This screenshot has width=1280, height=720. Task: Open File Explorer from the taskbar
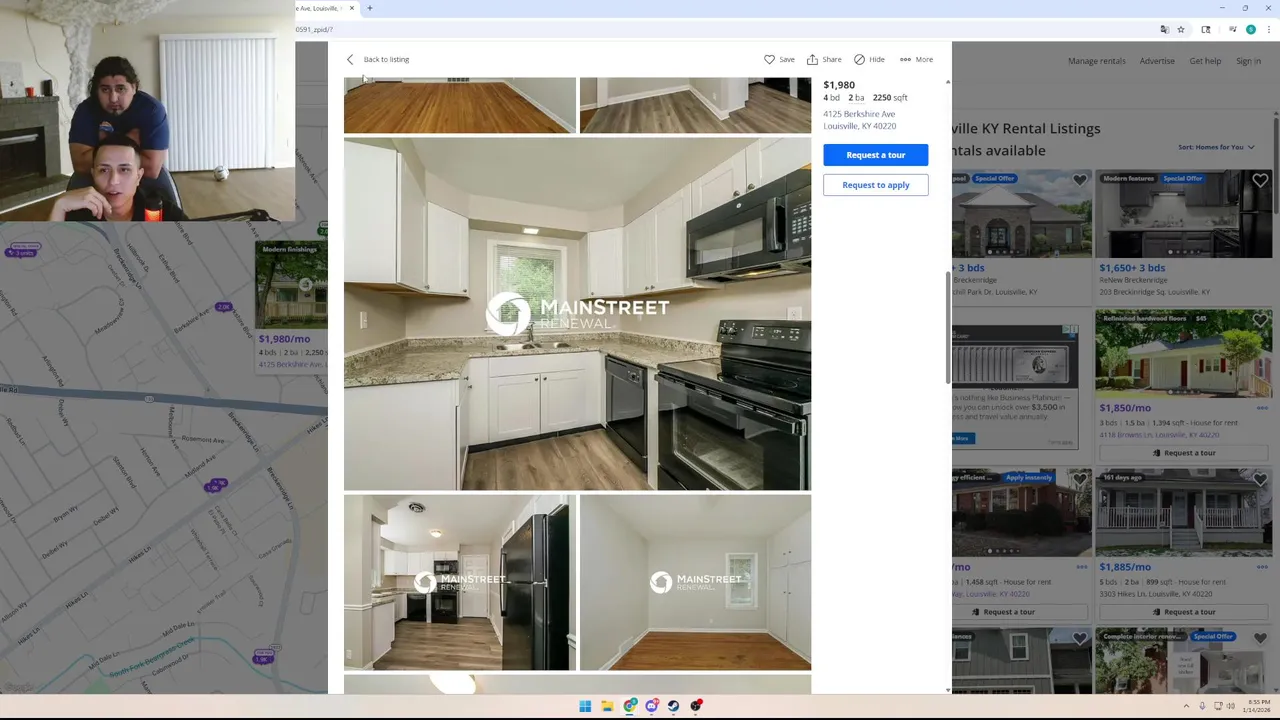coord(607,706)
